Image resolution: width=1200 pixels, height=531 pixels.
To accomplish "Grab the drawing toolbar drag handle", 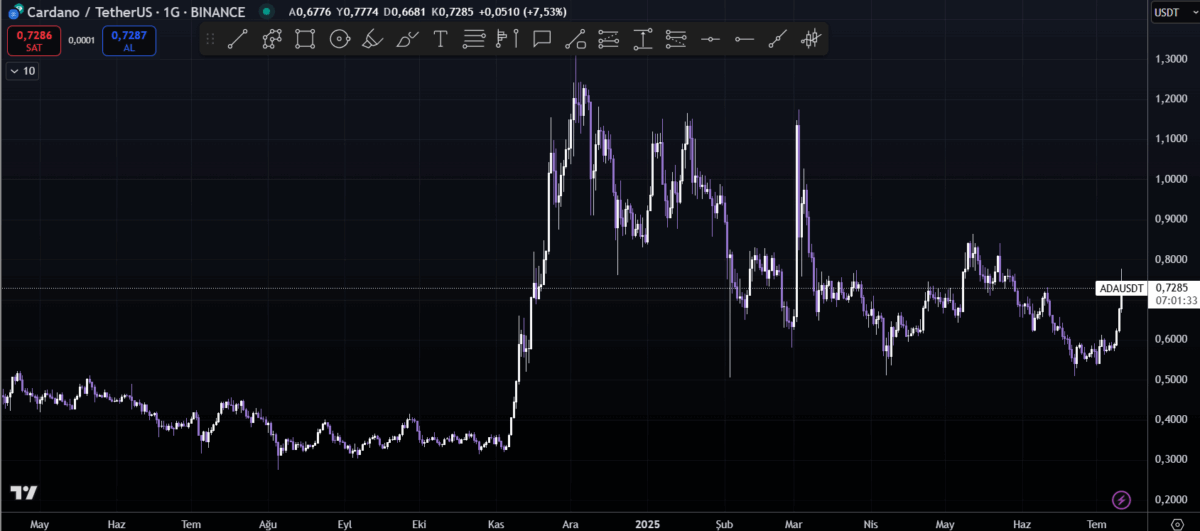I will click(210, 40).
